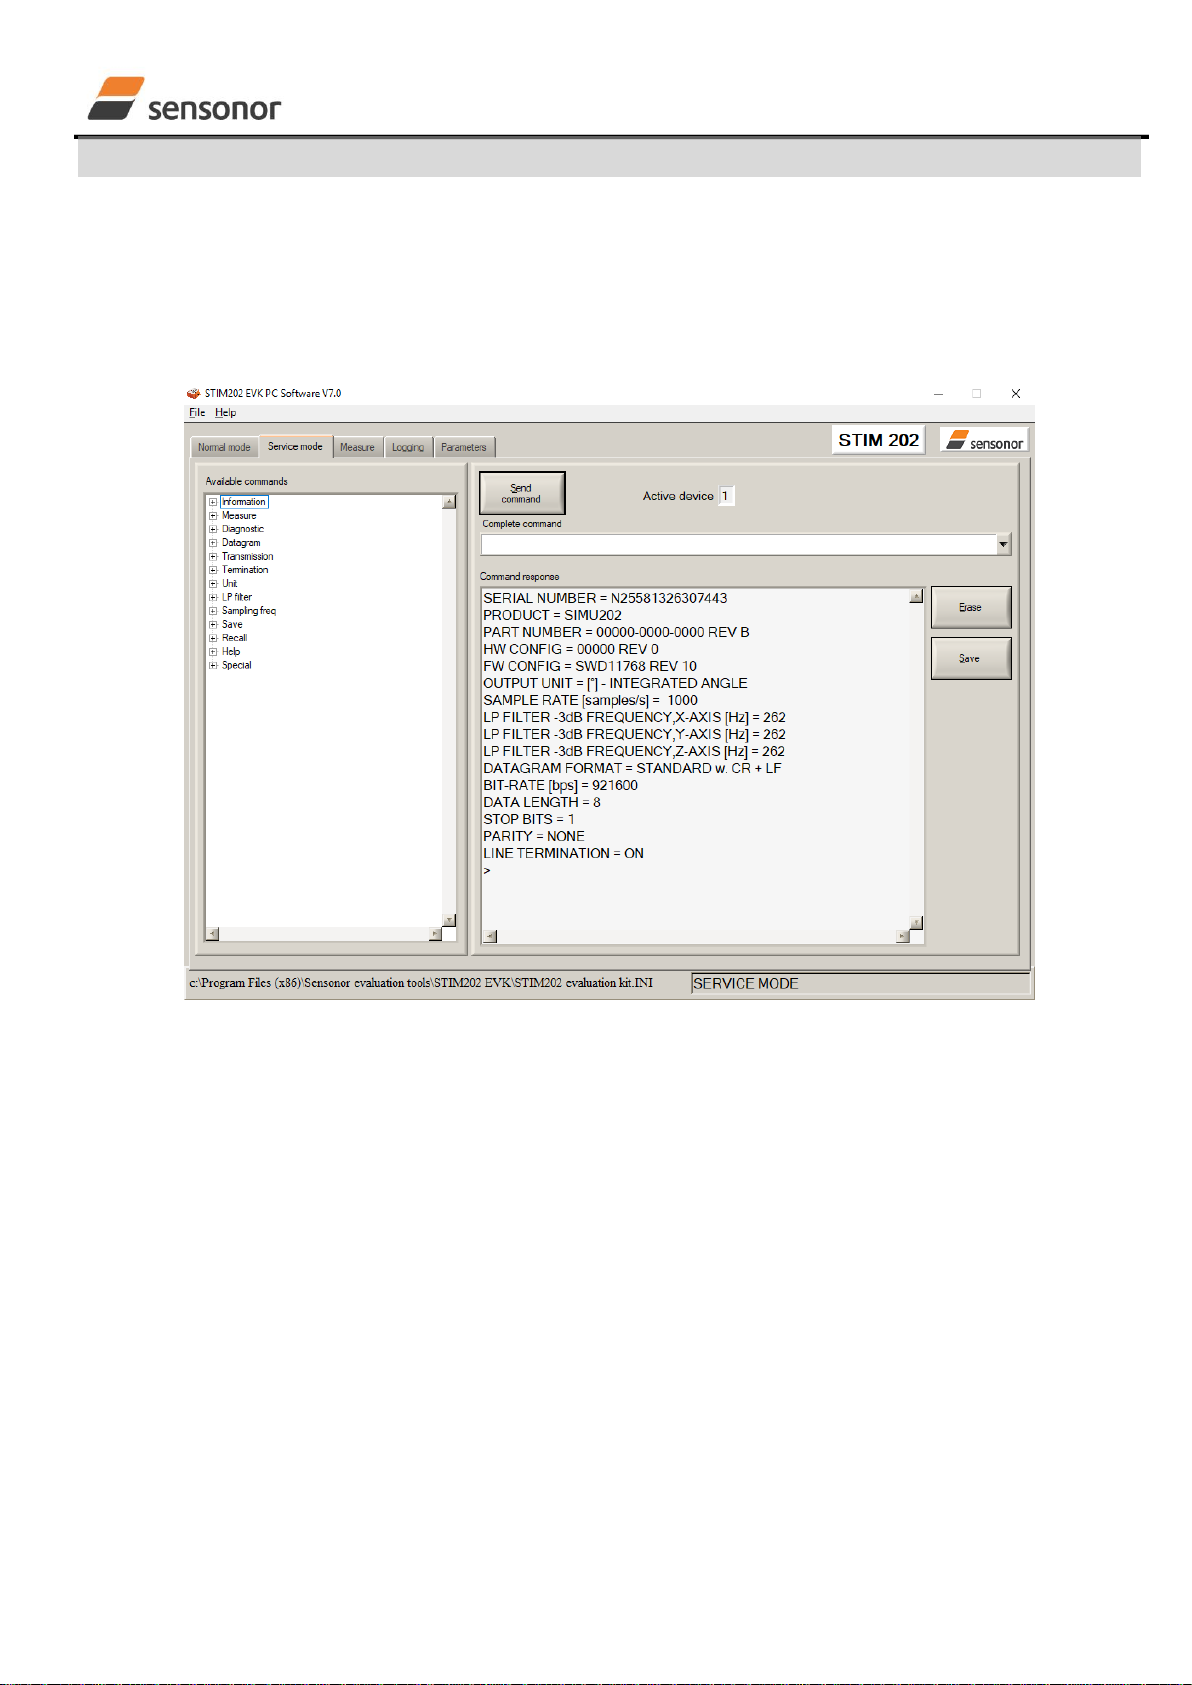Select the Transmission tree item
Image resolution: width=1192 pixels, height=1685 pixels.
(247, 557)
